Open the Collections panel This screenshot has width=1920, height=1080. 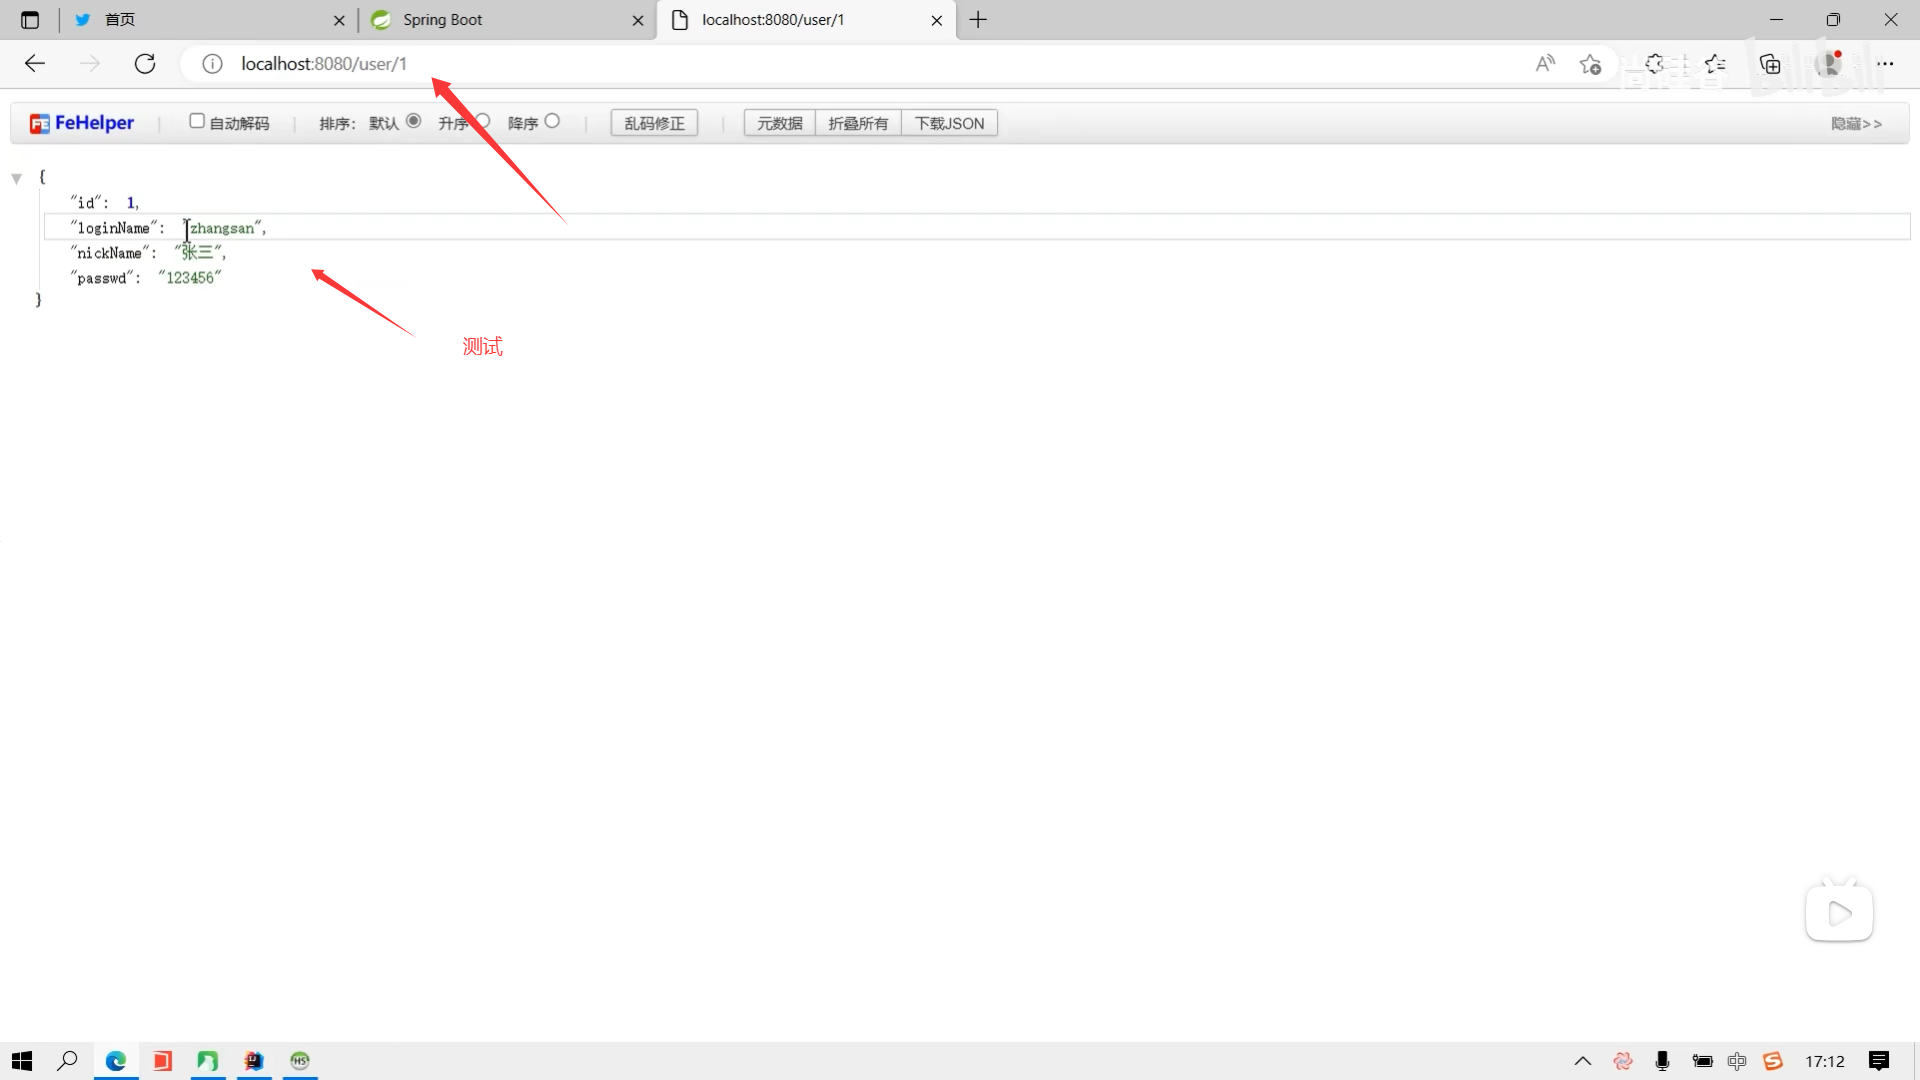click(x=1770, y=64)
